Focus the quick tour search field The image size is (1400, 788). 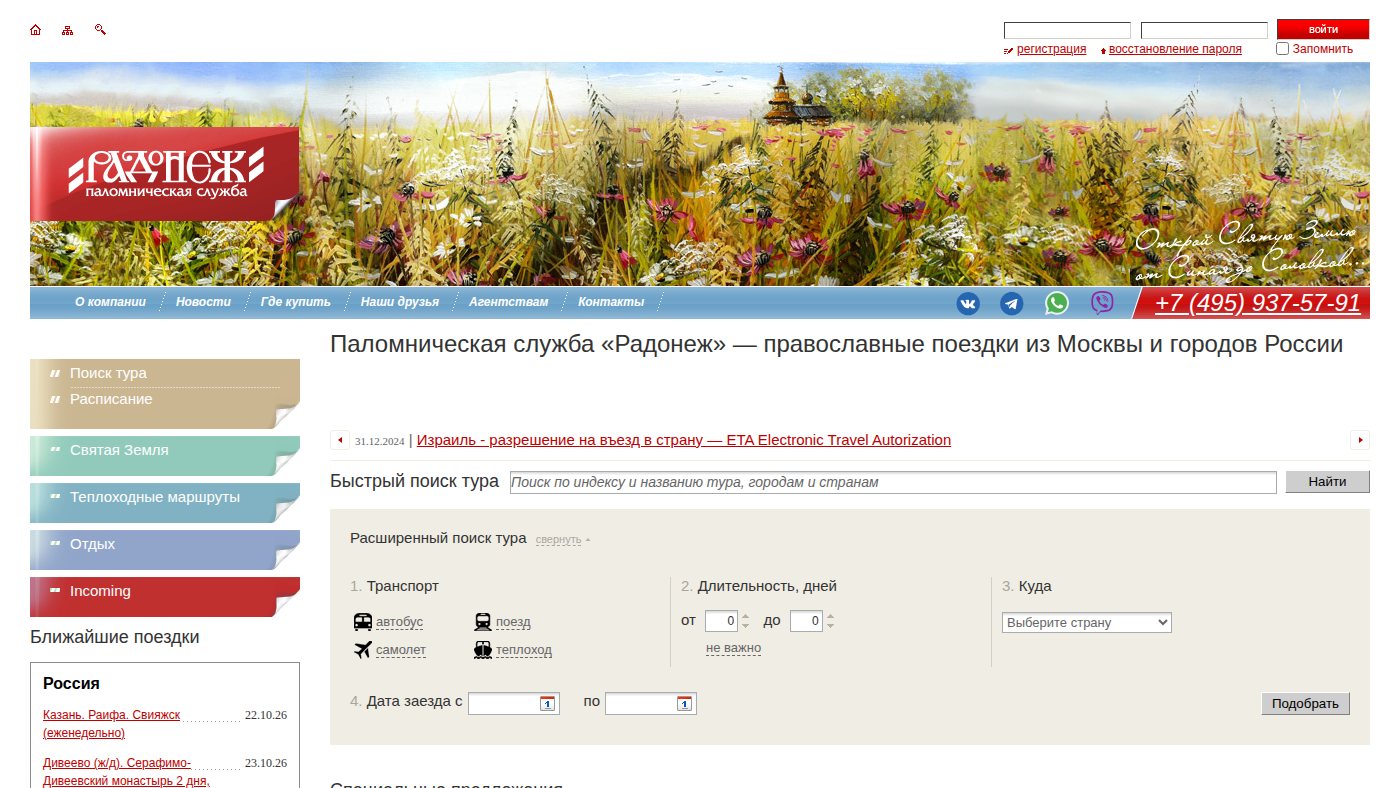[x=893, y=482]
